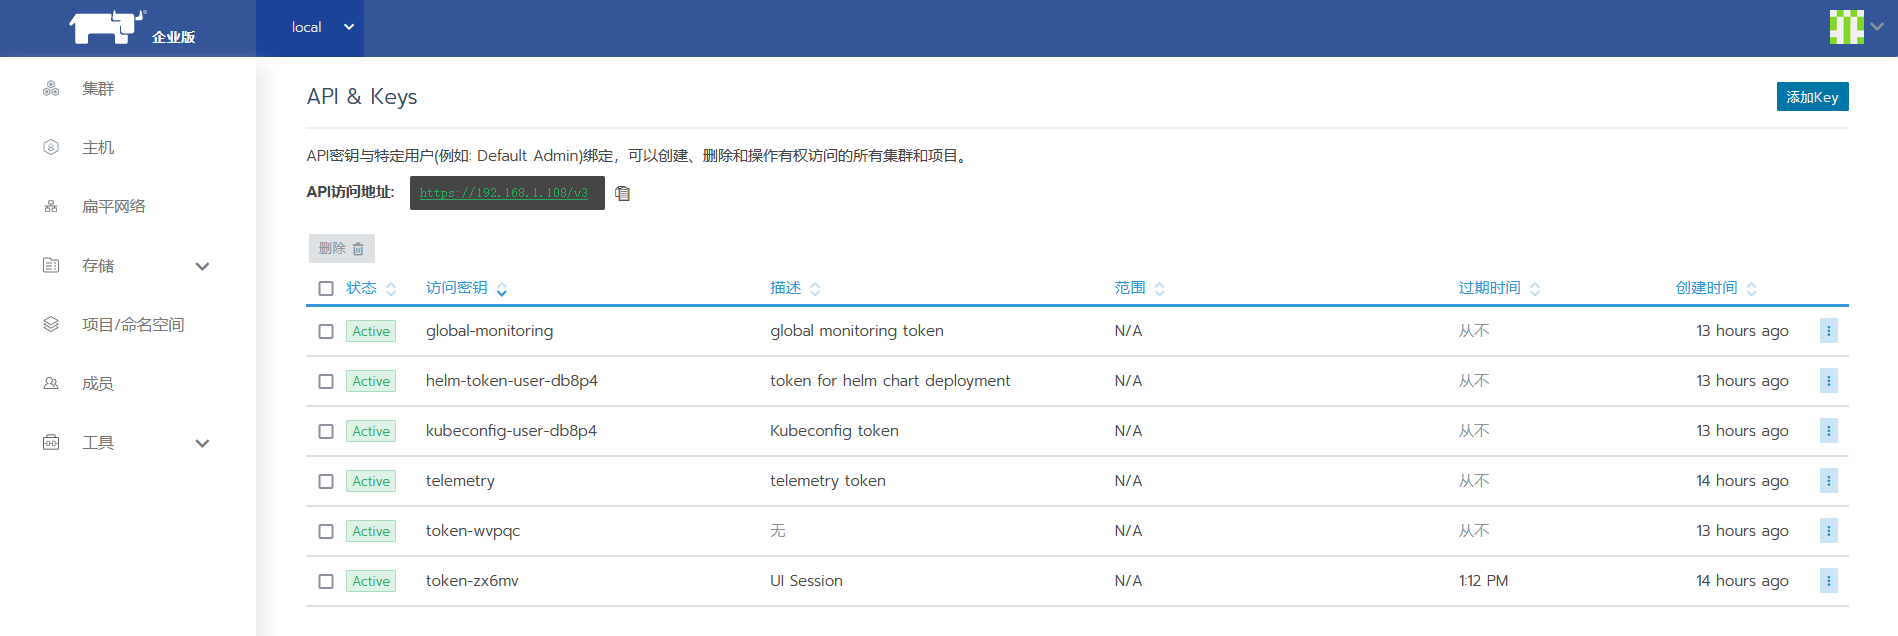This screenshot has height=636, width=1898.
Task: Open the actions menu for global-monitoring
Action: tap(1828, 331)
